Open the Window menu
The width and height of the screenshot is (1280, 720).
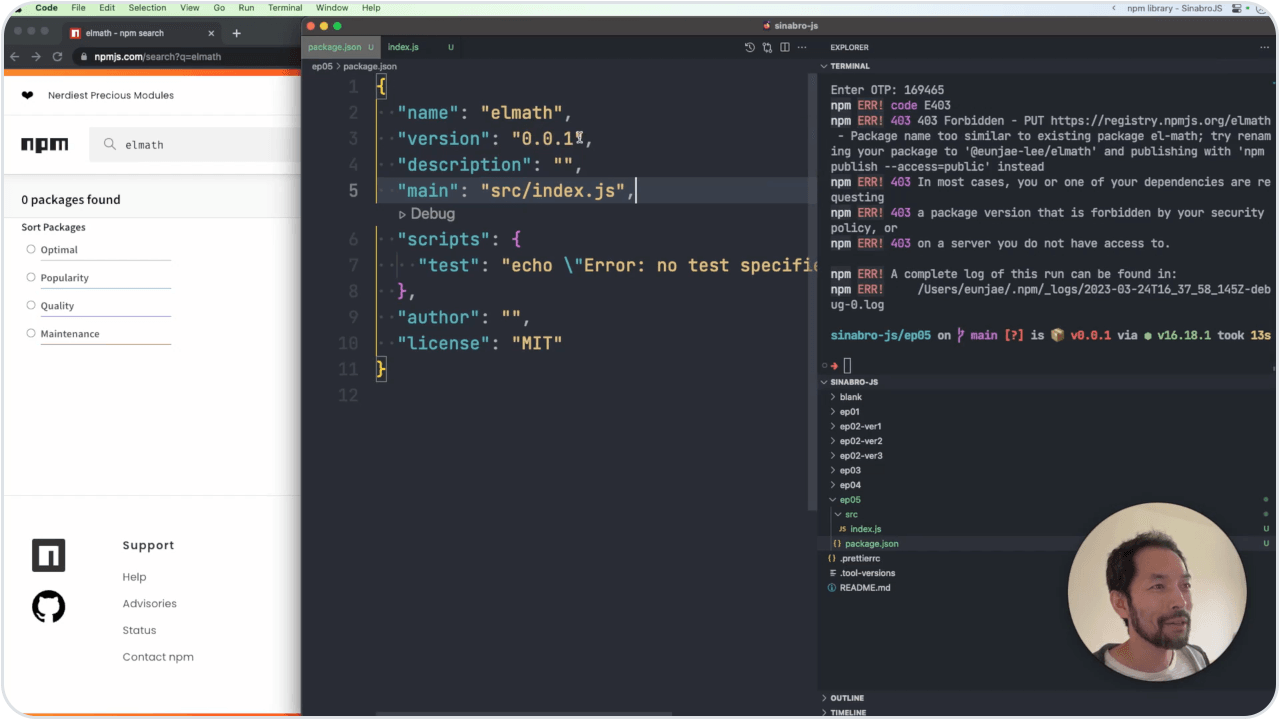pyautogui.click(x=332, y=8)
